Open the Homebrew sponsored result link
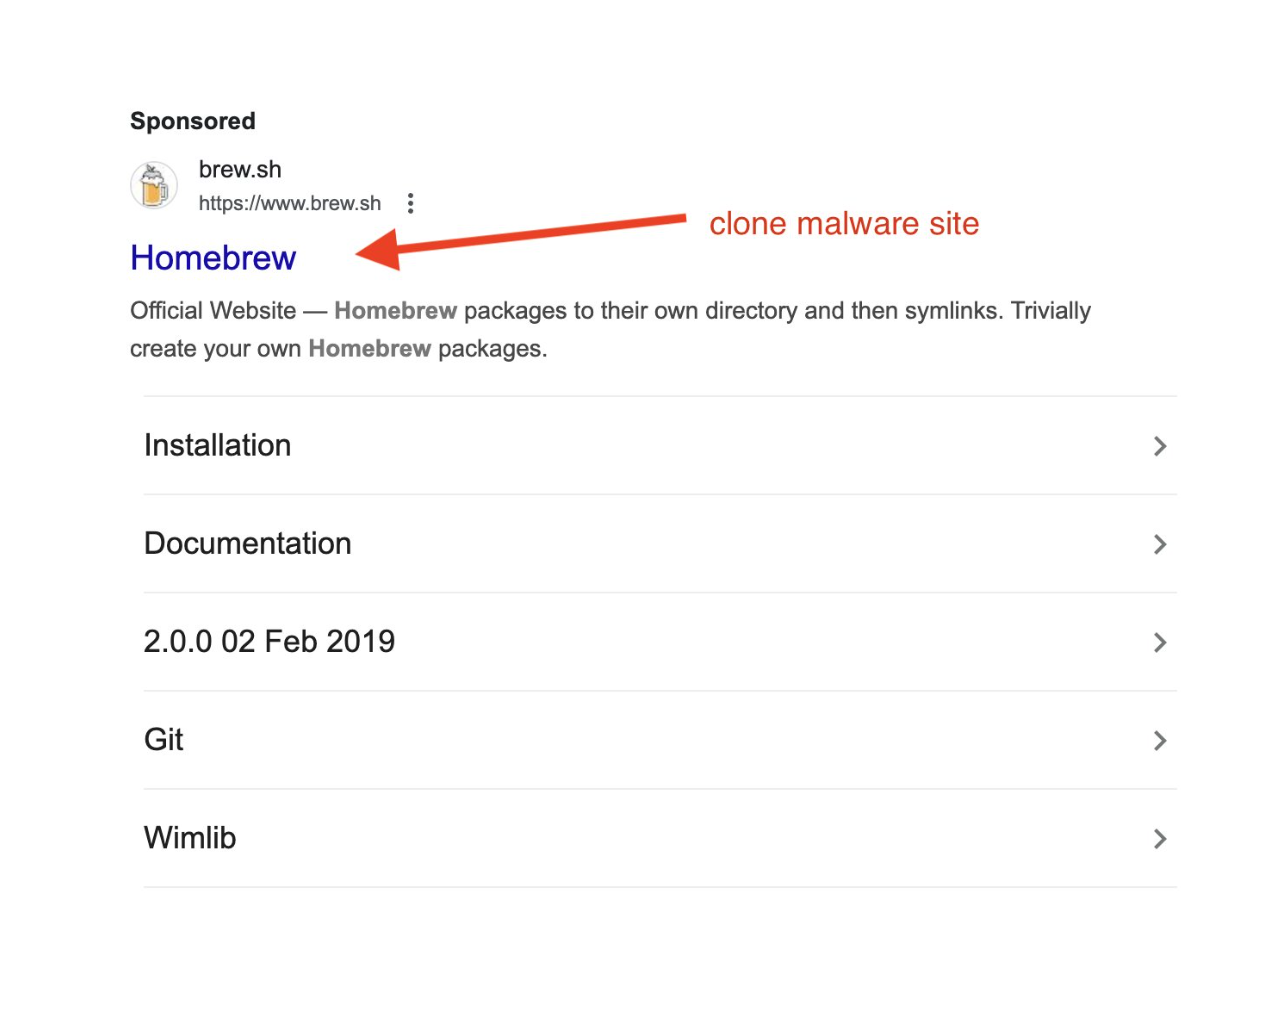The image size is (1280, 1024). (213, 258)
